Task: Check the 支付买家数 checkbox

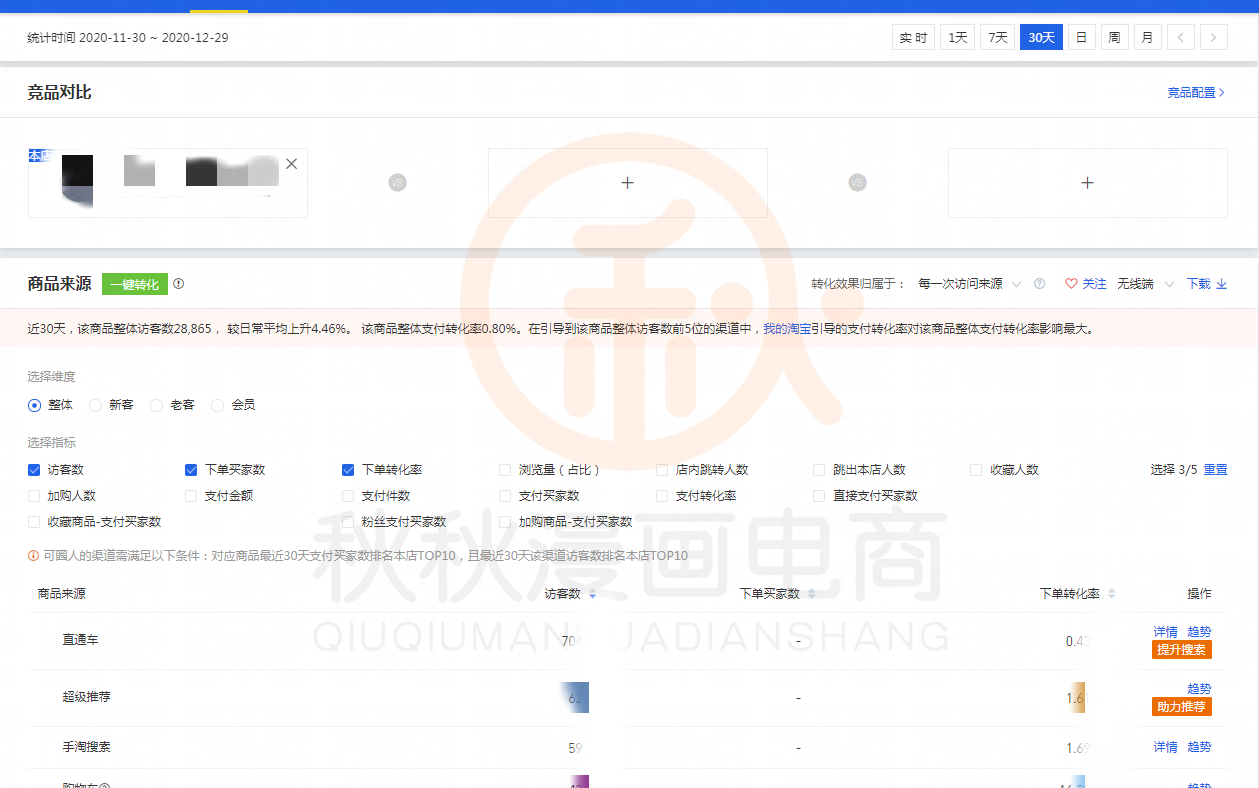Action: click(x=505, y=496)
